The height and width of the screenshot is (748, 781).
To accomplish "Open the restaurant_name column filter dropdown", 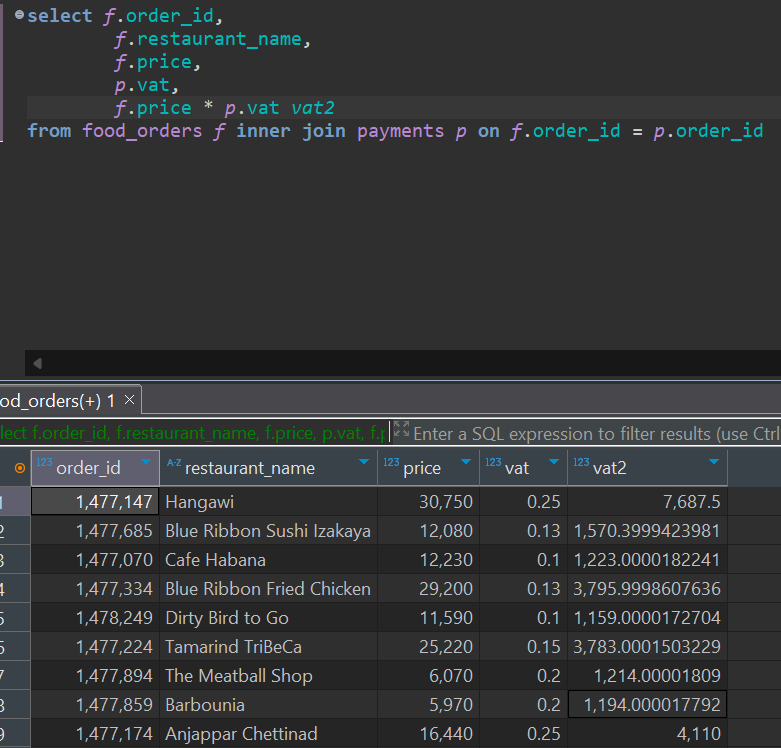I will tap(364, 462).
